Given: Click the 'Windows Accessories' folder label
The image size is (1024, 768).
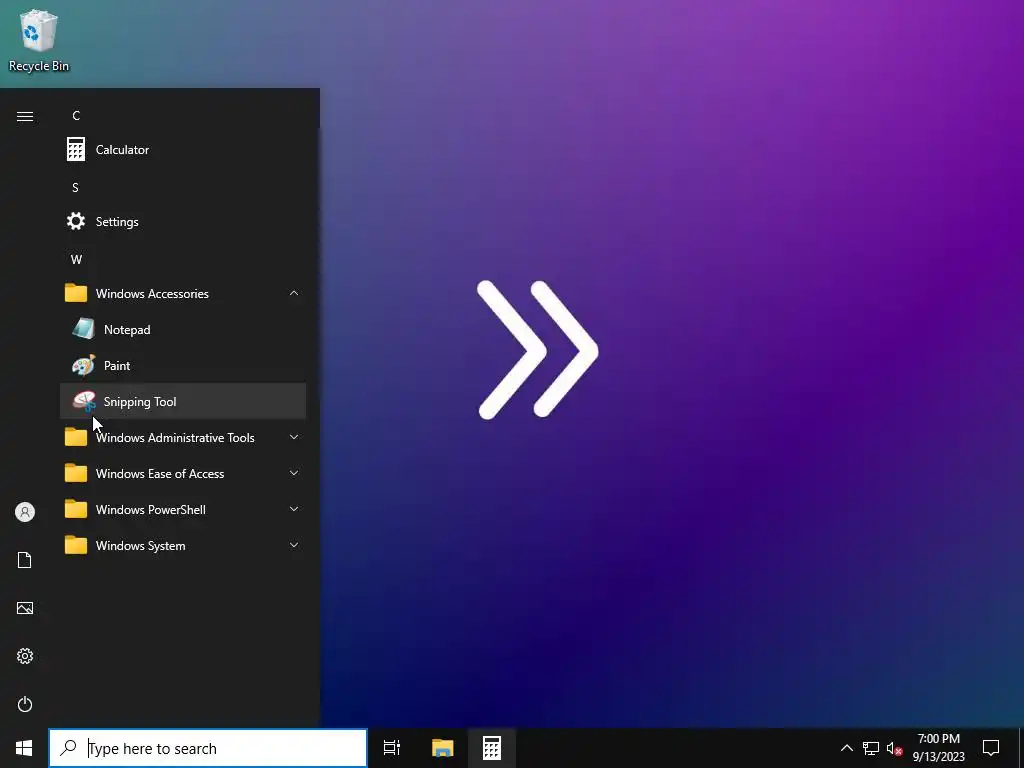Looking at the screenshot, I should pyautogui.click(x=152, y=293).
